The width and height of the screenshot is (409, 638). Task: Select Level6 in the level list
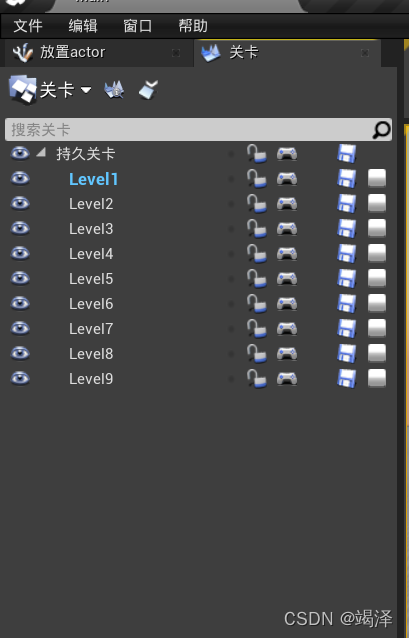tap(91, 304)
